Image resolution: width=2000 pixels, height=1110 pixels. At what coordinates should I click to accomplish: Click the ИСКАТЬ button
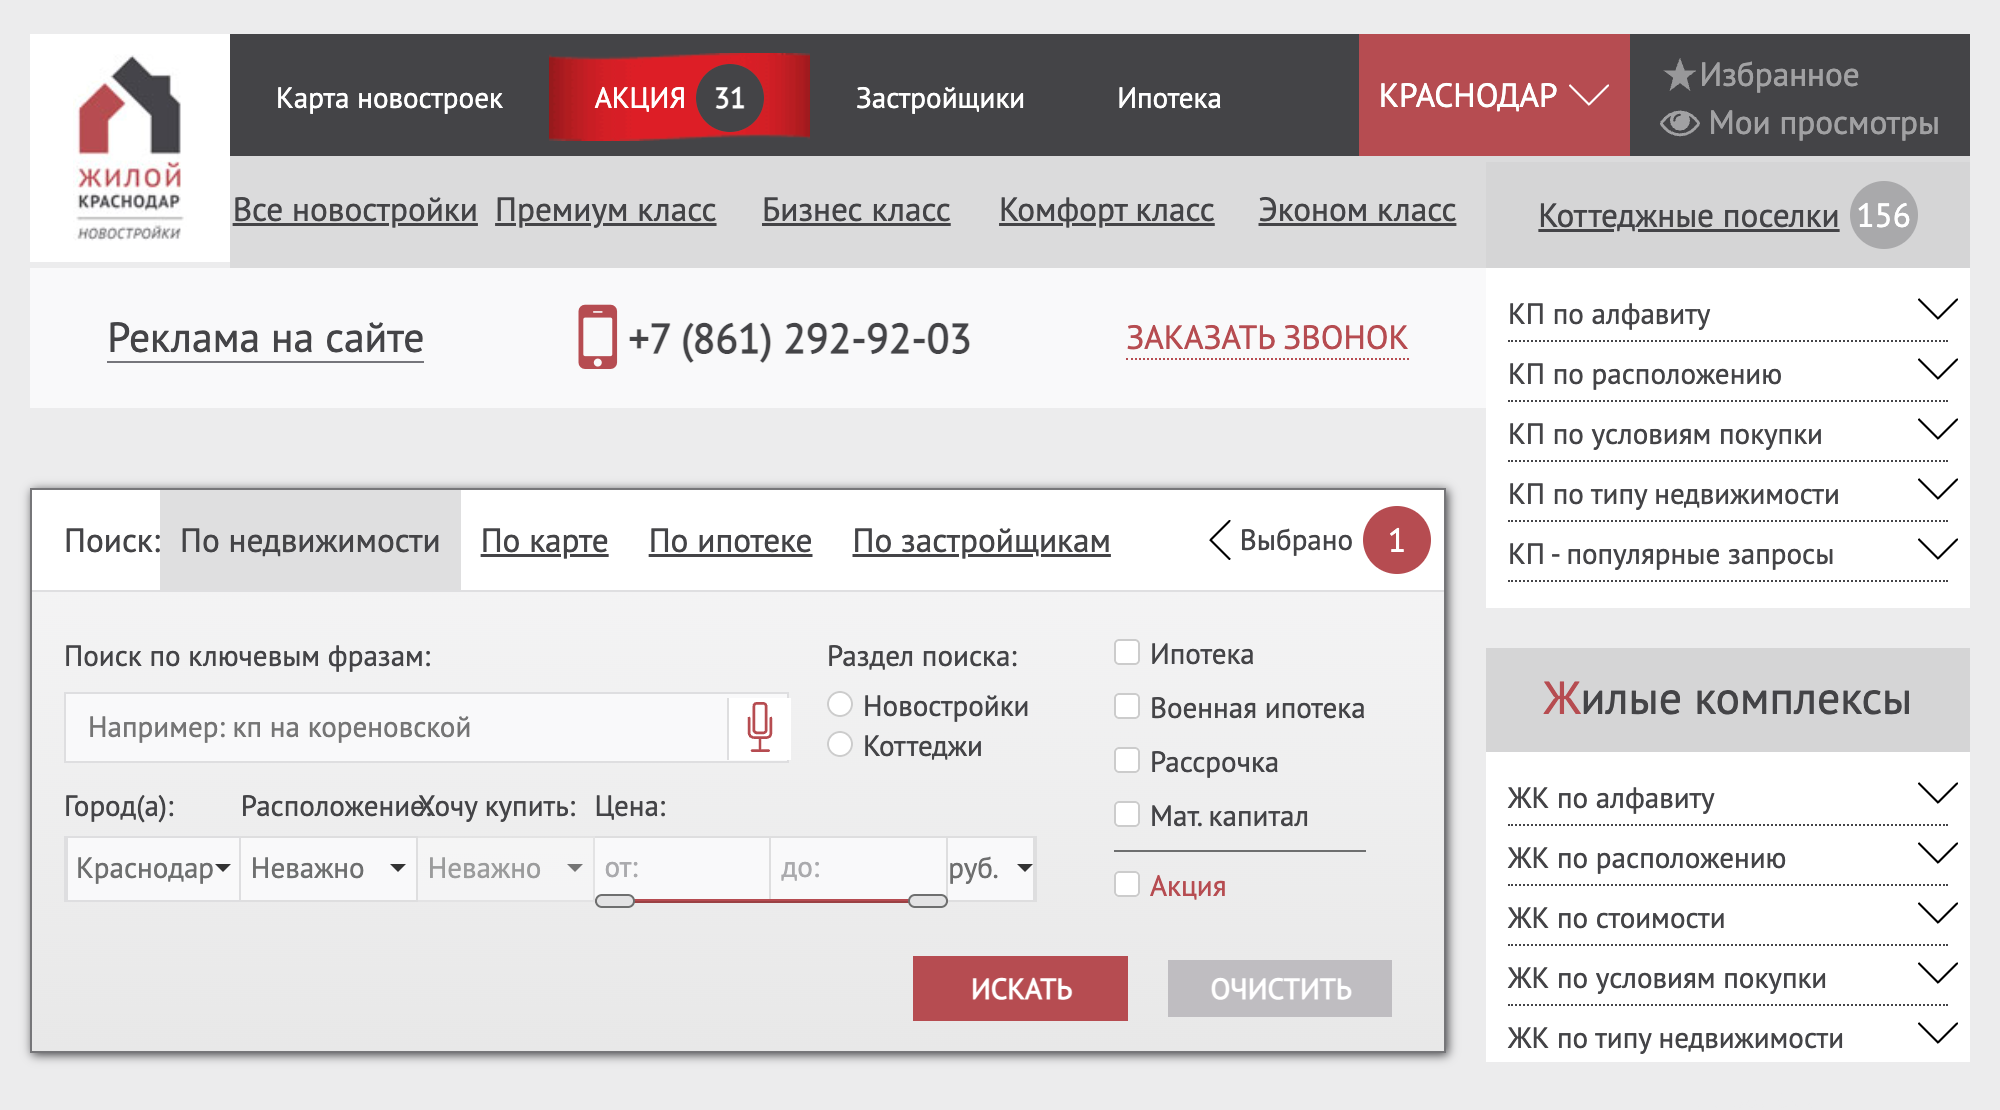1020,988
